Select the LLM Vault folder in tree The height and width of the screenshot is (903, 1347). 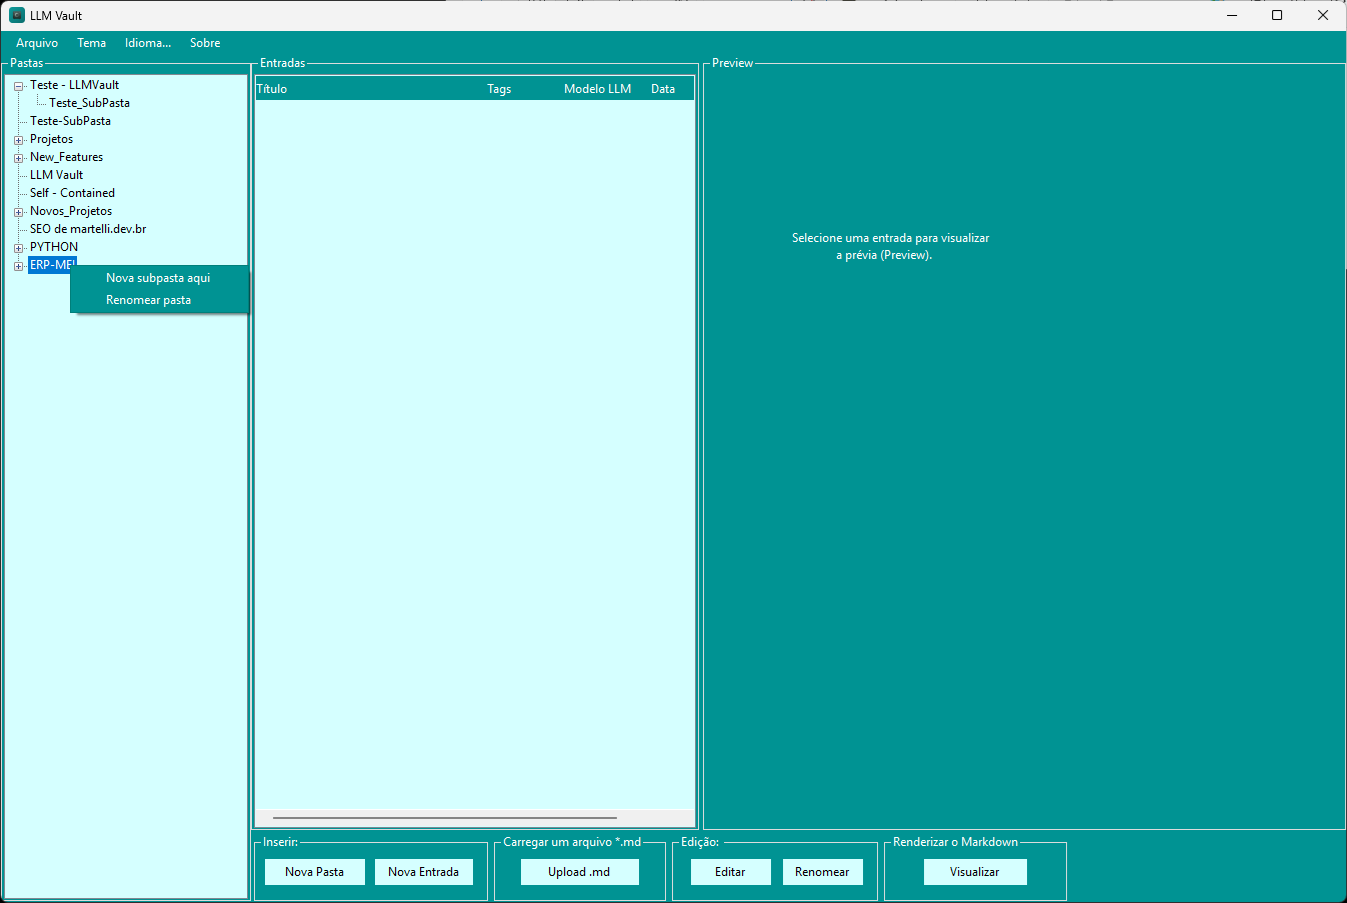click(x=56, y=175)
